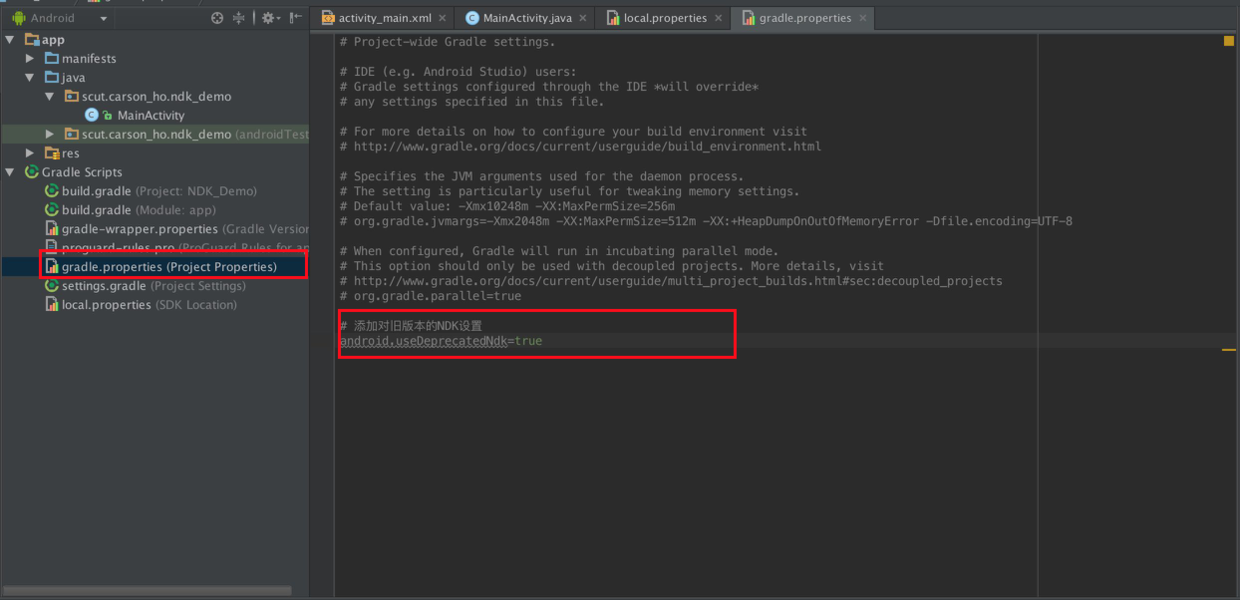Click the hide project panel icon
Image resolution: width=1240 pixels, height=600 pixels.
click(x=297, y=18)
